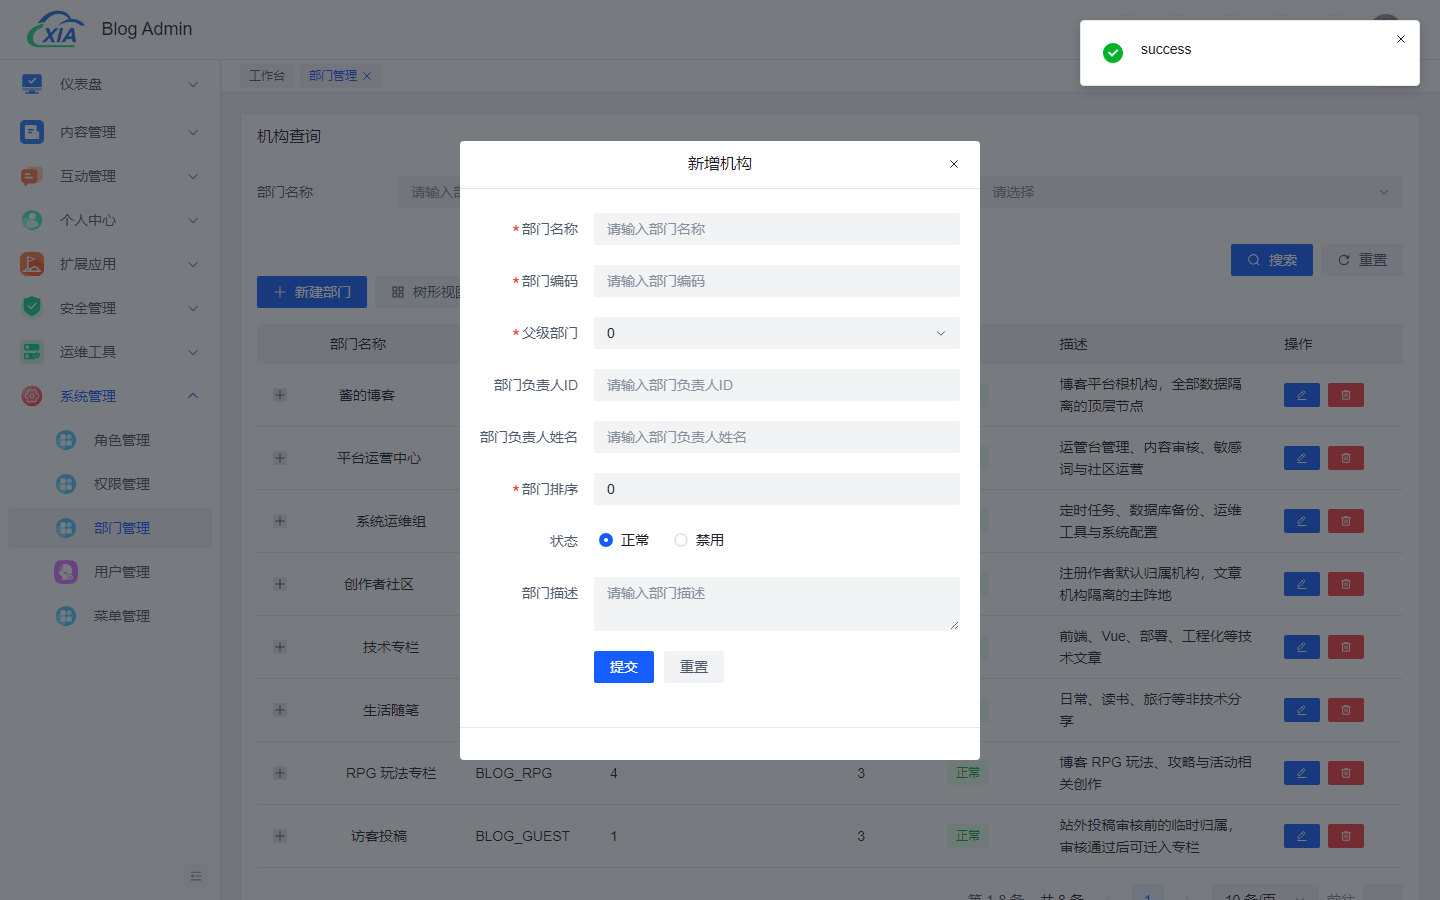This screenshot has width=1440, height=900.
Task: Expand the 技术专栏 tree row
Action: (280, 647)
